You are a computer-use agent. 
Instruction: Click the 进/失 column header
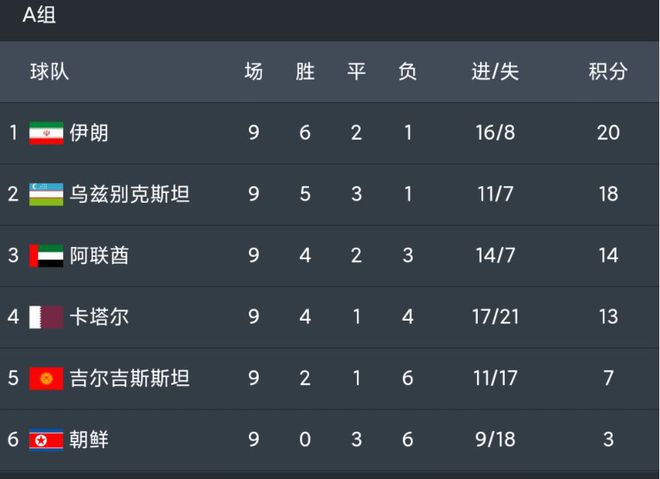(495, 72)
